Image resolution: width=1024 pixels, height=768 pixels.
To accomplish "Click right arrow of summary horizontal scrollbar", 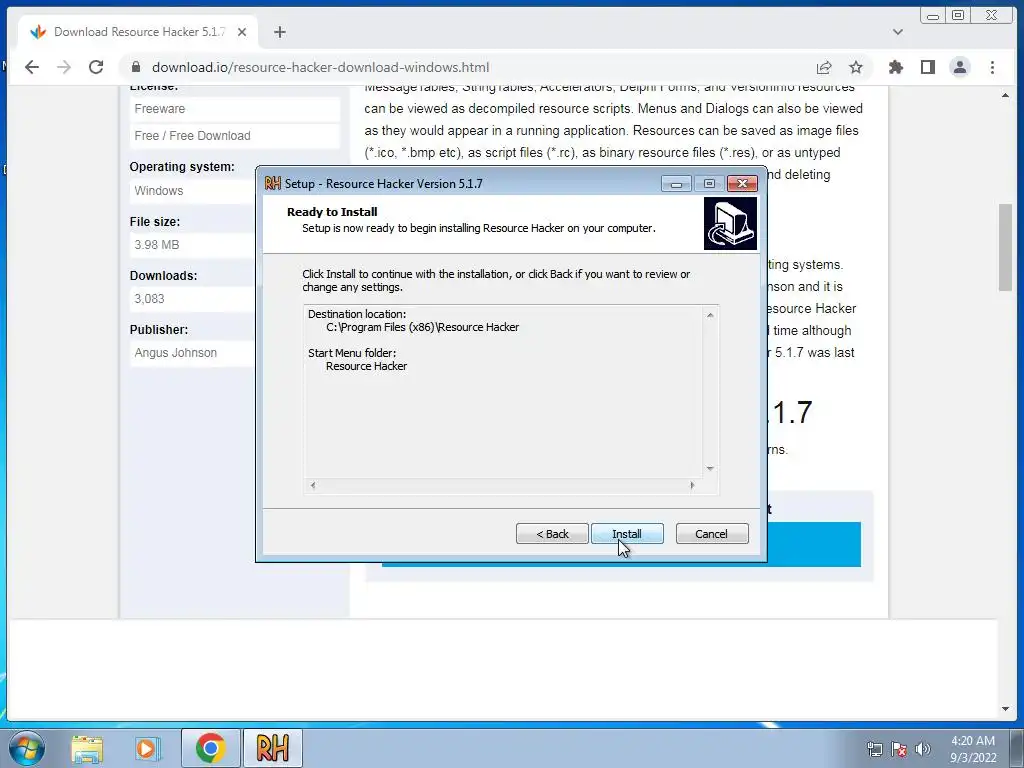I will pos(692,485).
